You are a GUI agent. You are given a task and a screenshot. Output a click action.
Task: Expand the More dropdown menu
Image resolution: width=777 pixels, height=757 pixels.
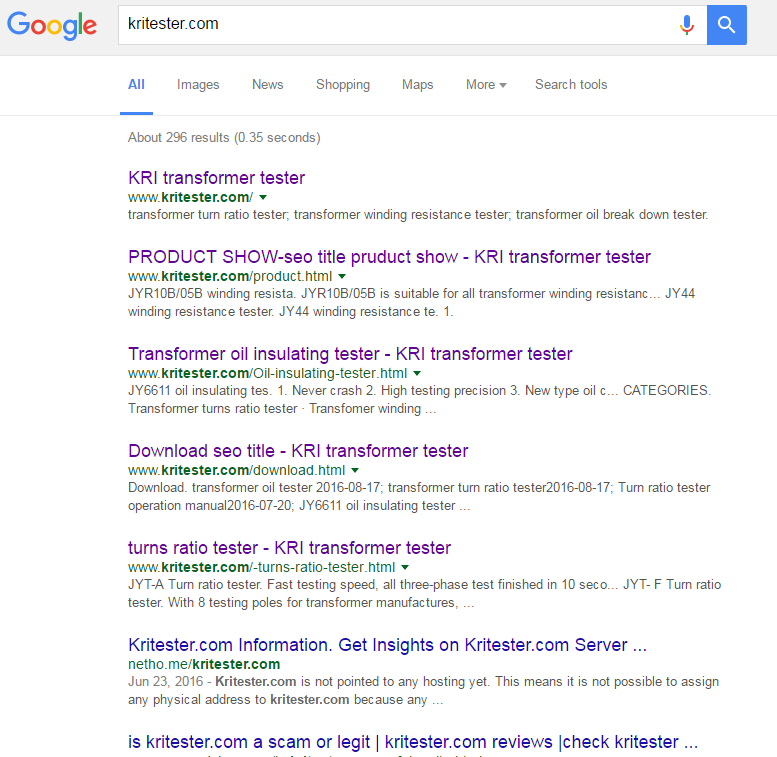[486, 85]
